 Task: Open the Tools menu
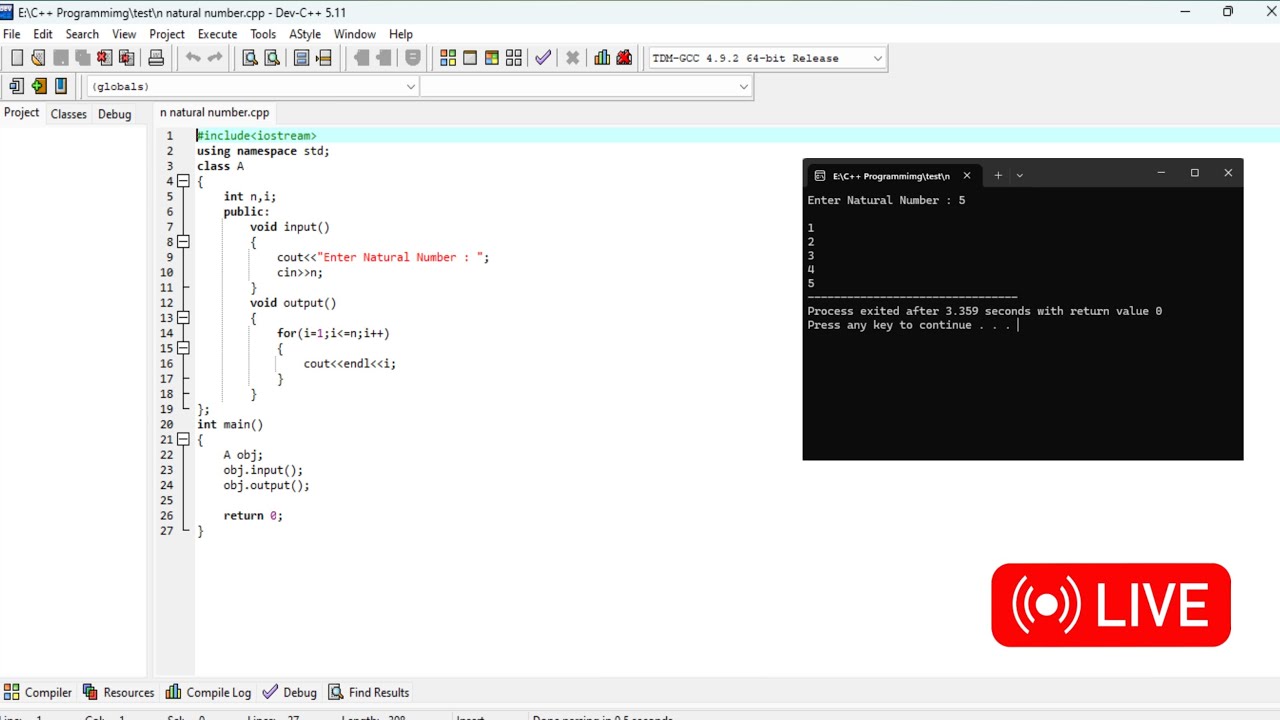tap(263, 34)
